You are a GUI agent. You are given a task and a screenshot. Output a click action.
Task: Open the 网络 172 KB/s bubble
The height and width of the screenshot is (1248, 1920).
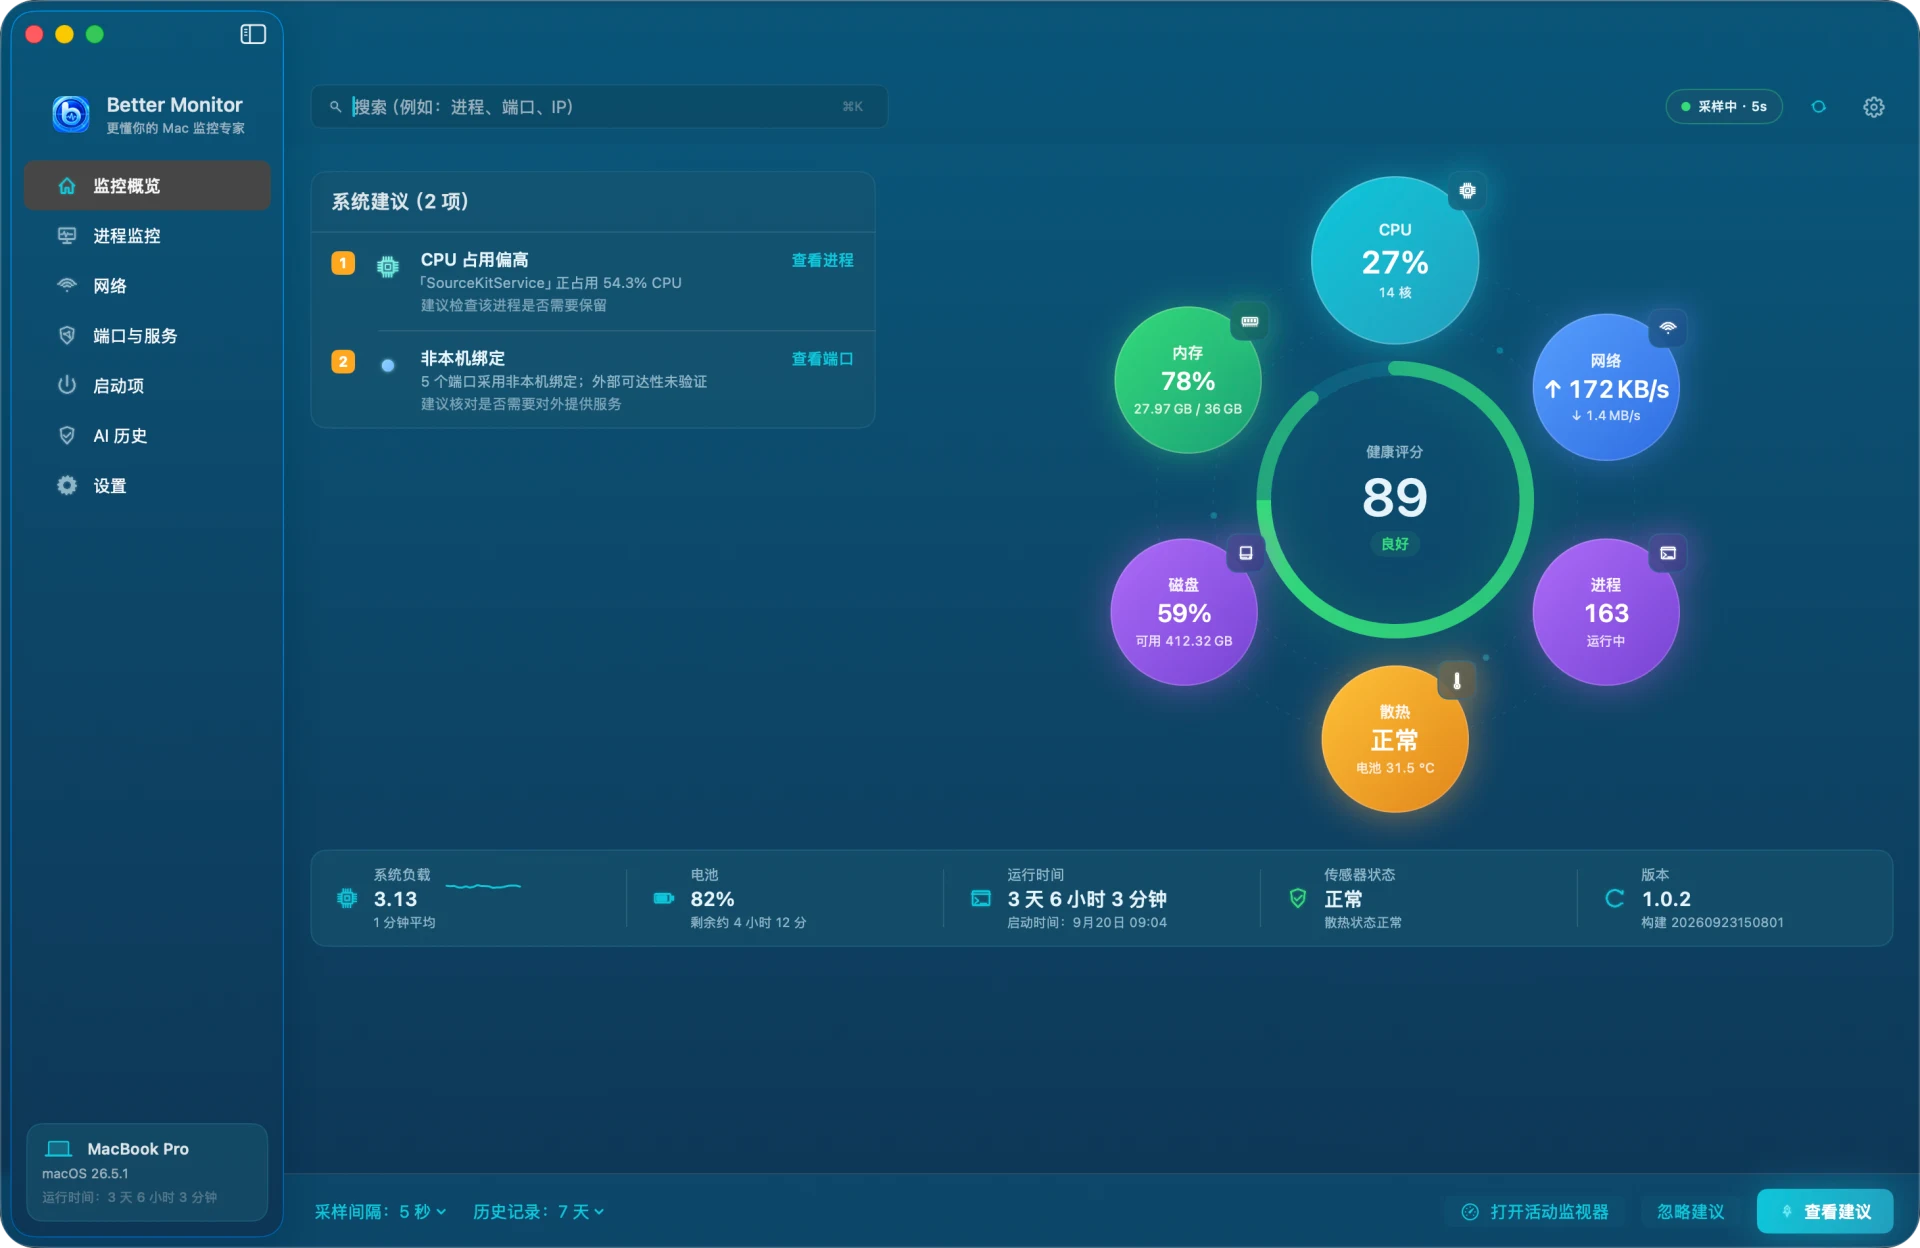pyautogui.click(x=1606, y=387)
